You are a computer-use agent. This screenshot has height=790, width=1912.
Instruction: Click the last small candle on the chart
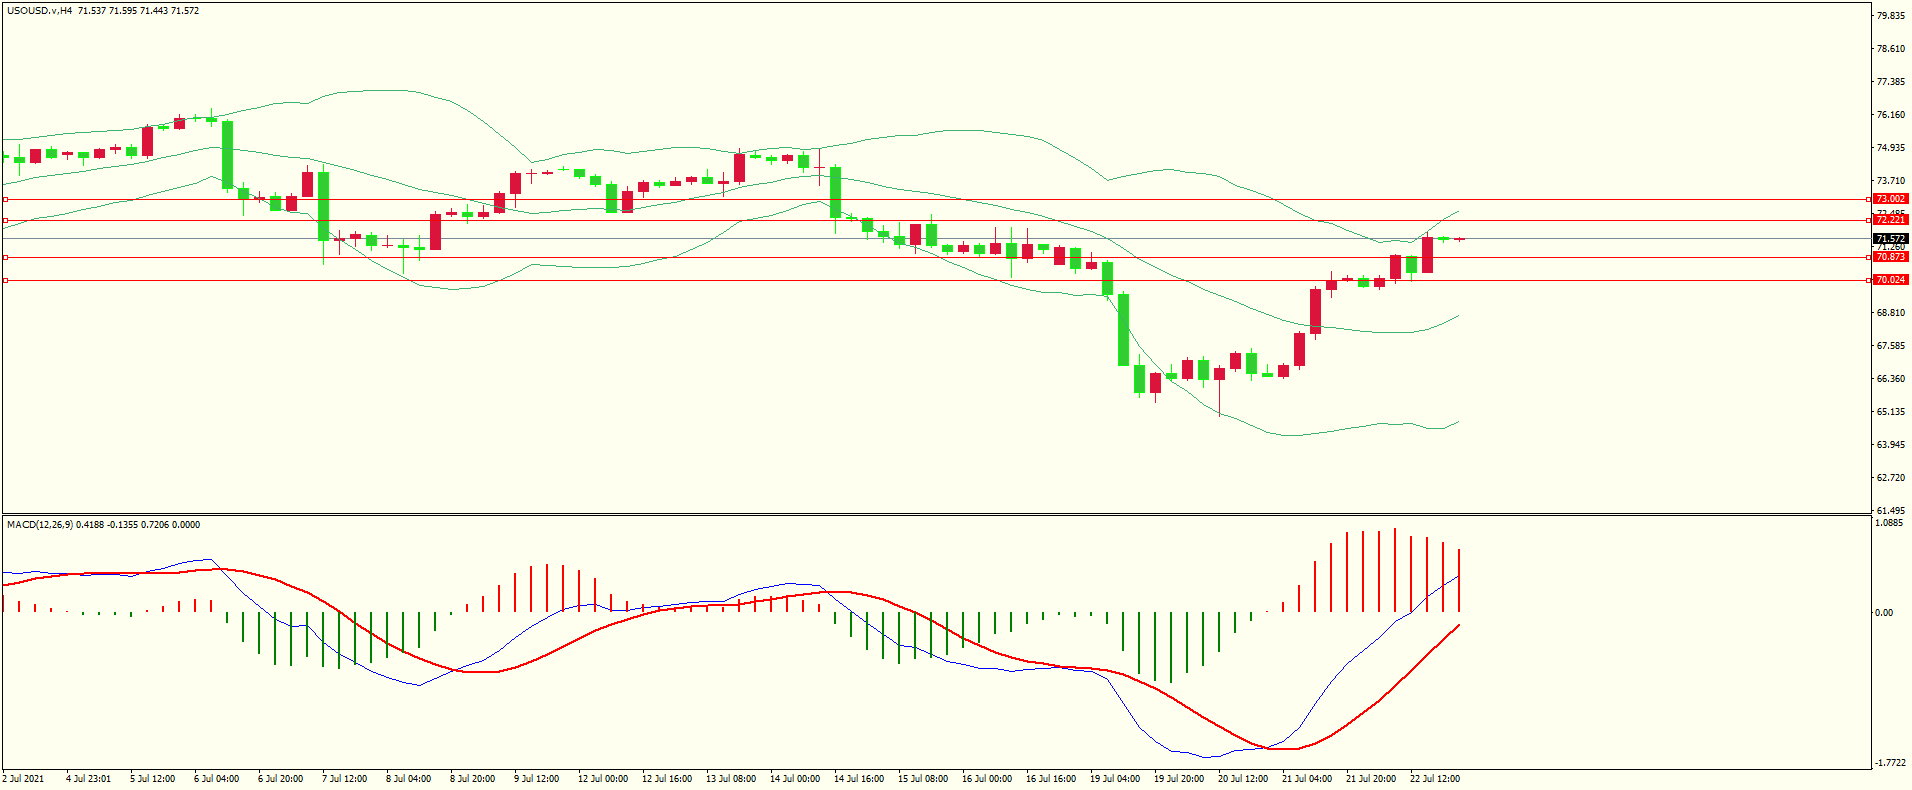[1459, 239]
